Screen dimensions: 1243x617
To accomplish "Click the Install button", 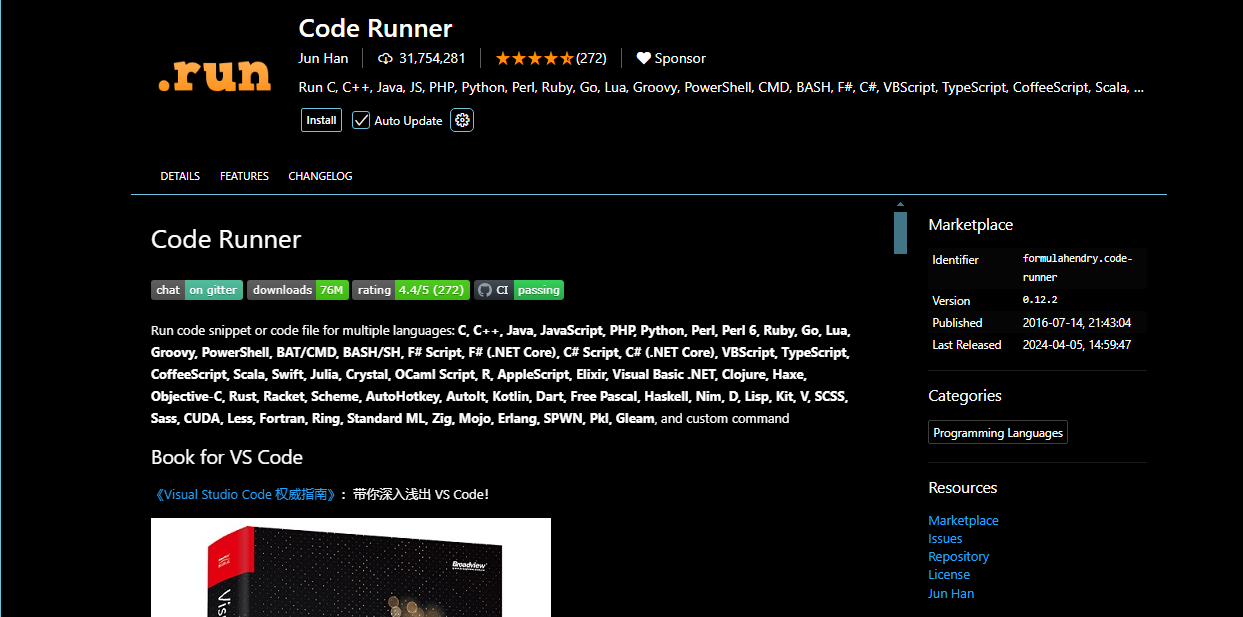I will coord(321,119).
